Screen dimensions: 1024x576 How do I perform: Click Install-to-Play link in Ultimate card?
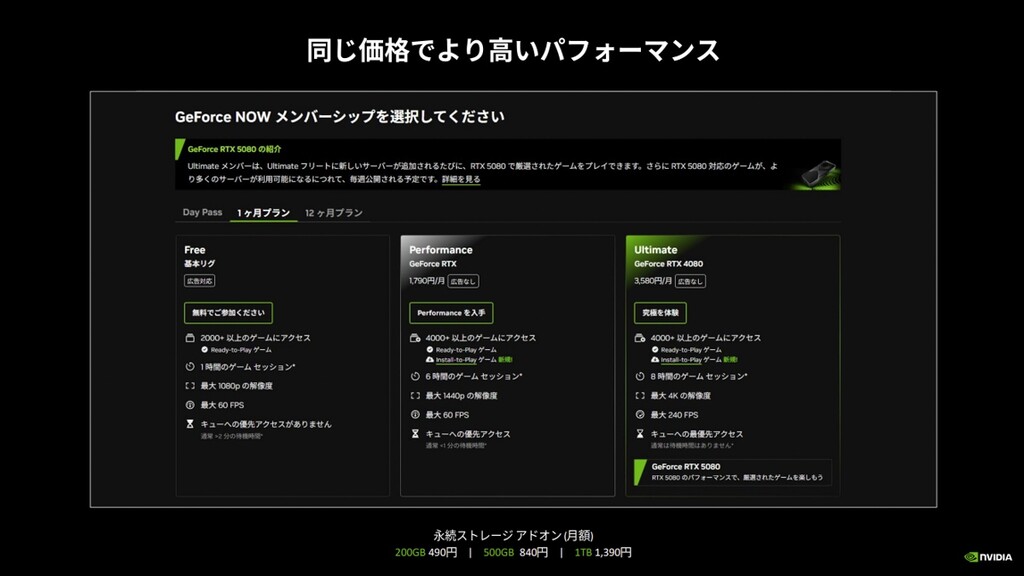pyautogui.click(x=681, y=360)
